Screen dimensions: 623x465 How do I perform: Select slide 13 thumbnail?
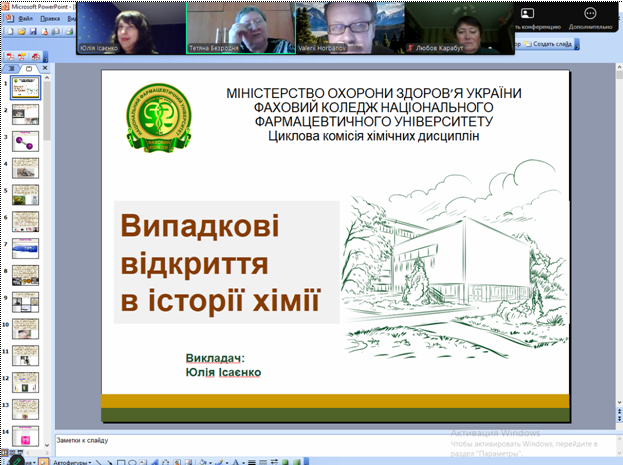(x=25, y=409)
